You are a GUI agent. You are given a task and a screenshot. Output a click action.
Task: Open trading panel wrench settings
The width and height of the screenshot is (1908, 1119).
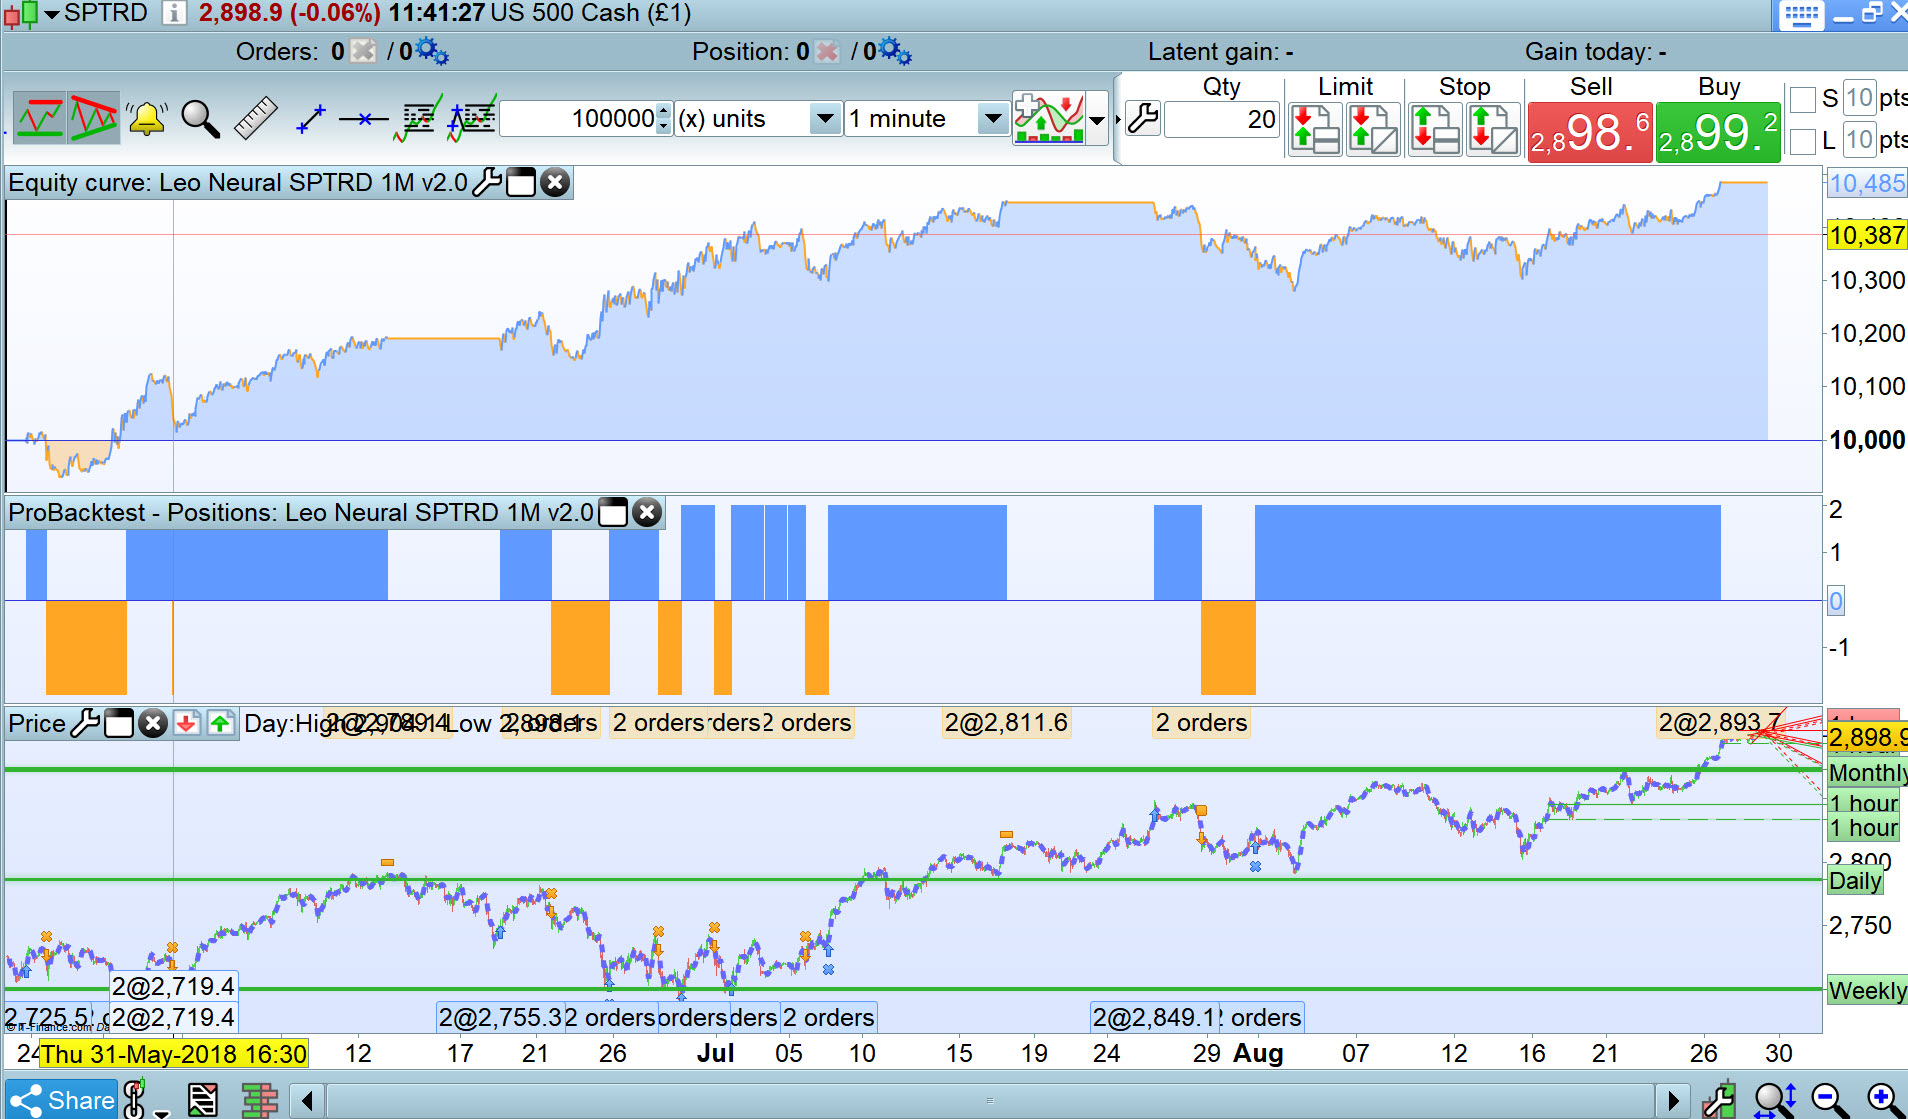pos(1143,118)
